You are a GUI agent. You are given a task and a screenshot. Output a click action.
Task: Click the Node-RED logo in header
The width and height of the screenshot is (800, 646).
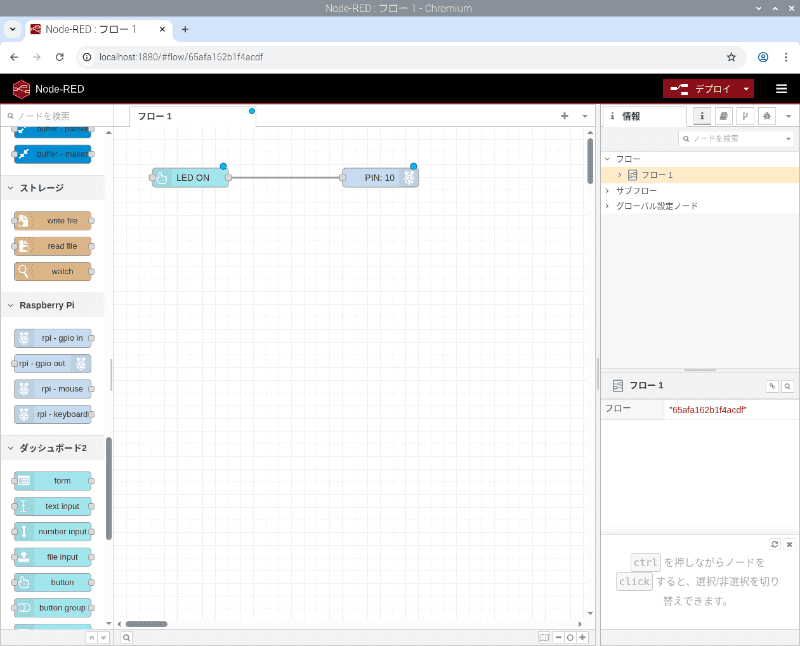[21, 89]
